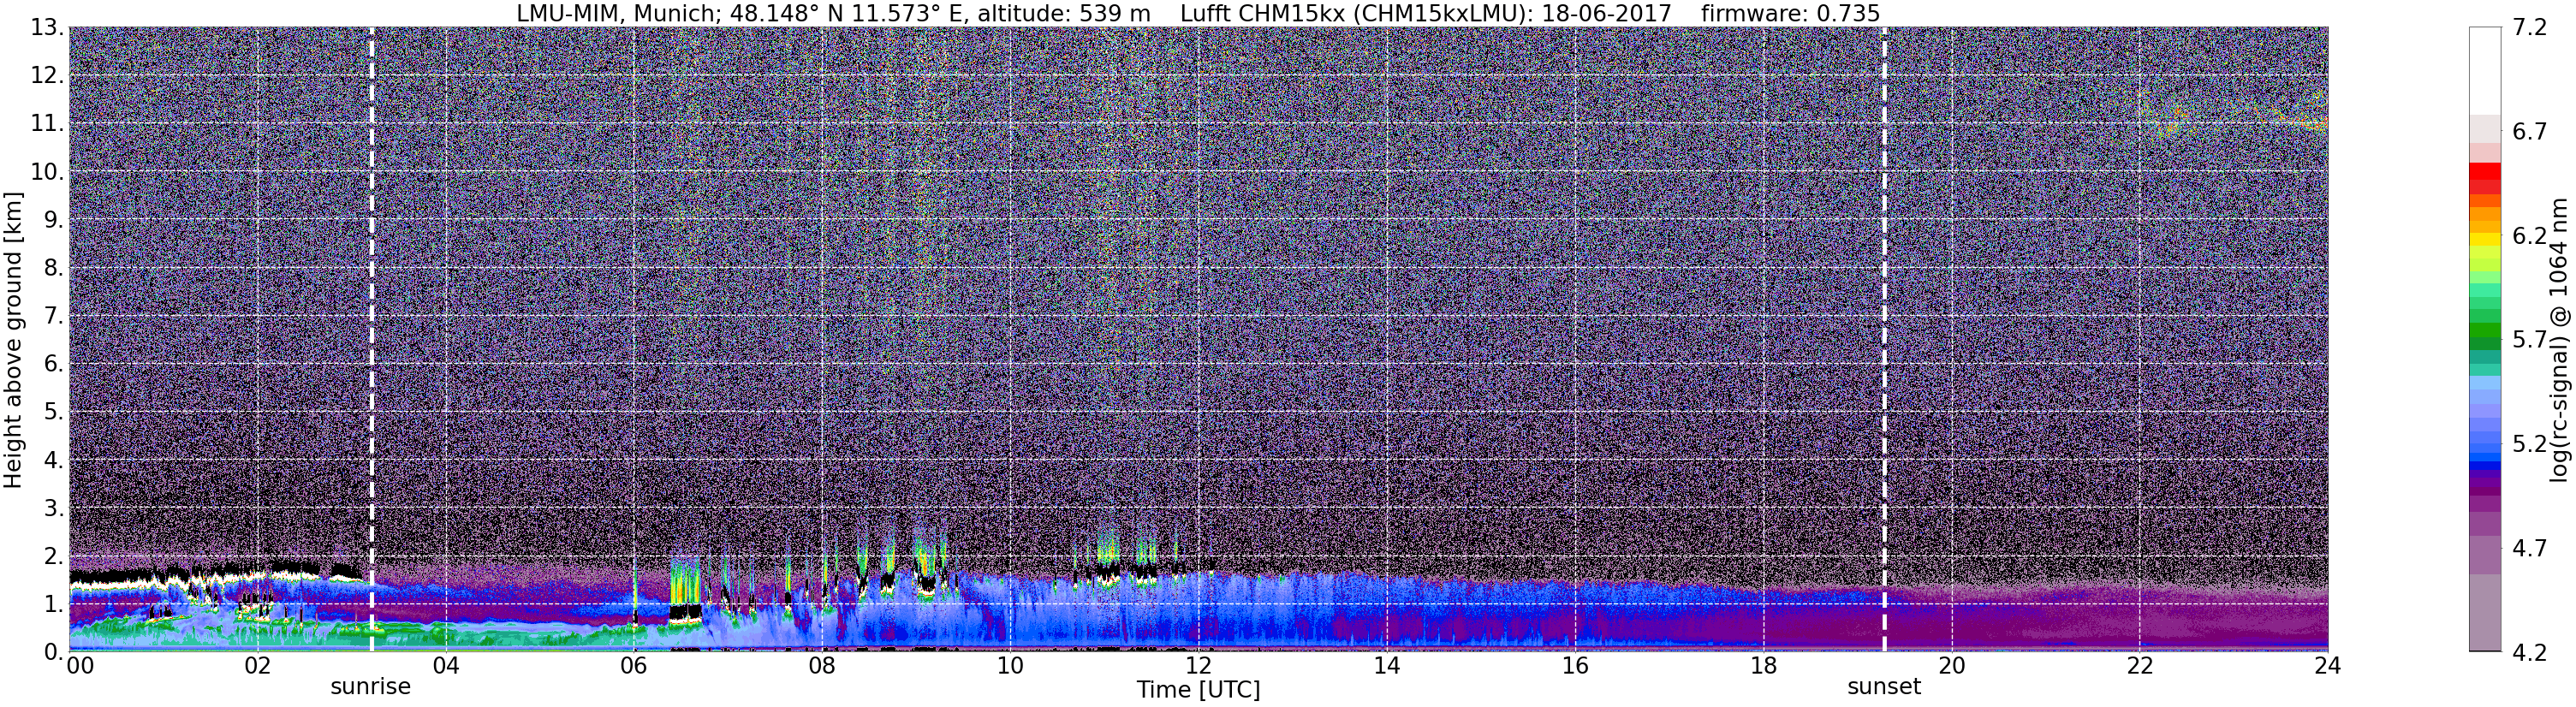Click the height tick label '11.'
The height and width of the screenshot is (707, 2576).
point(47,124)
